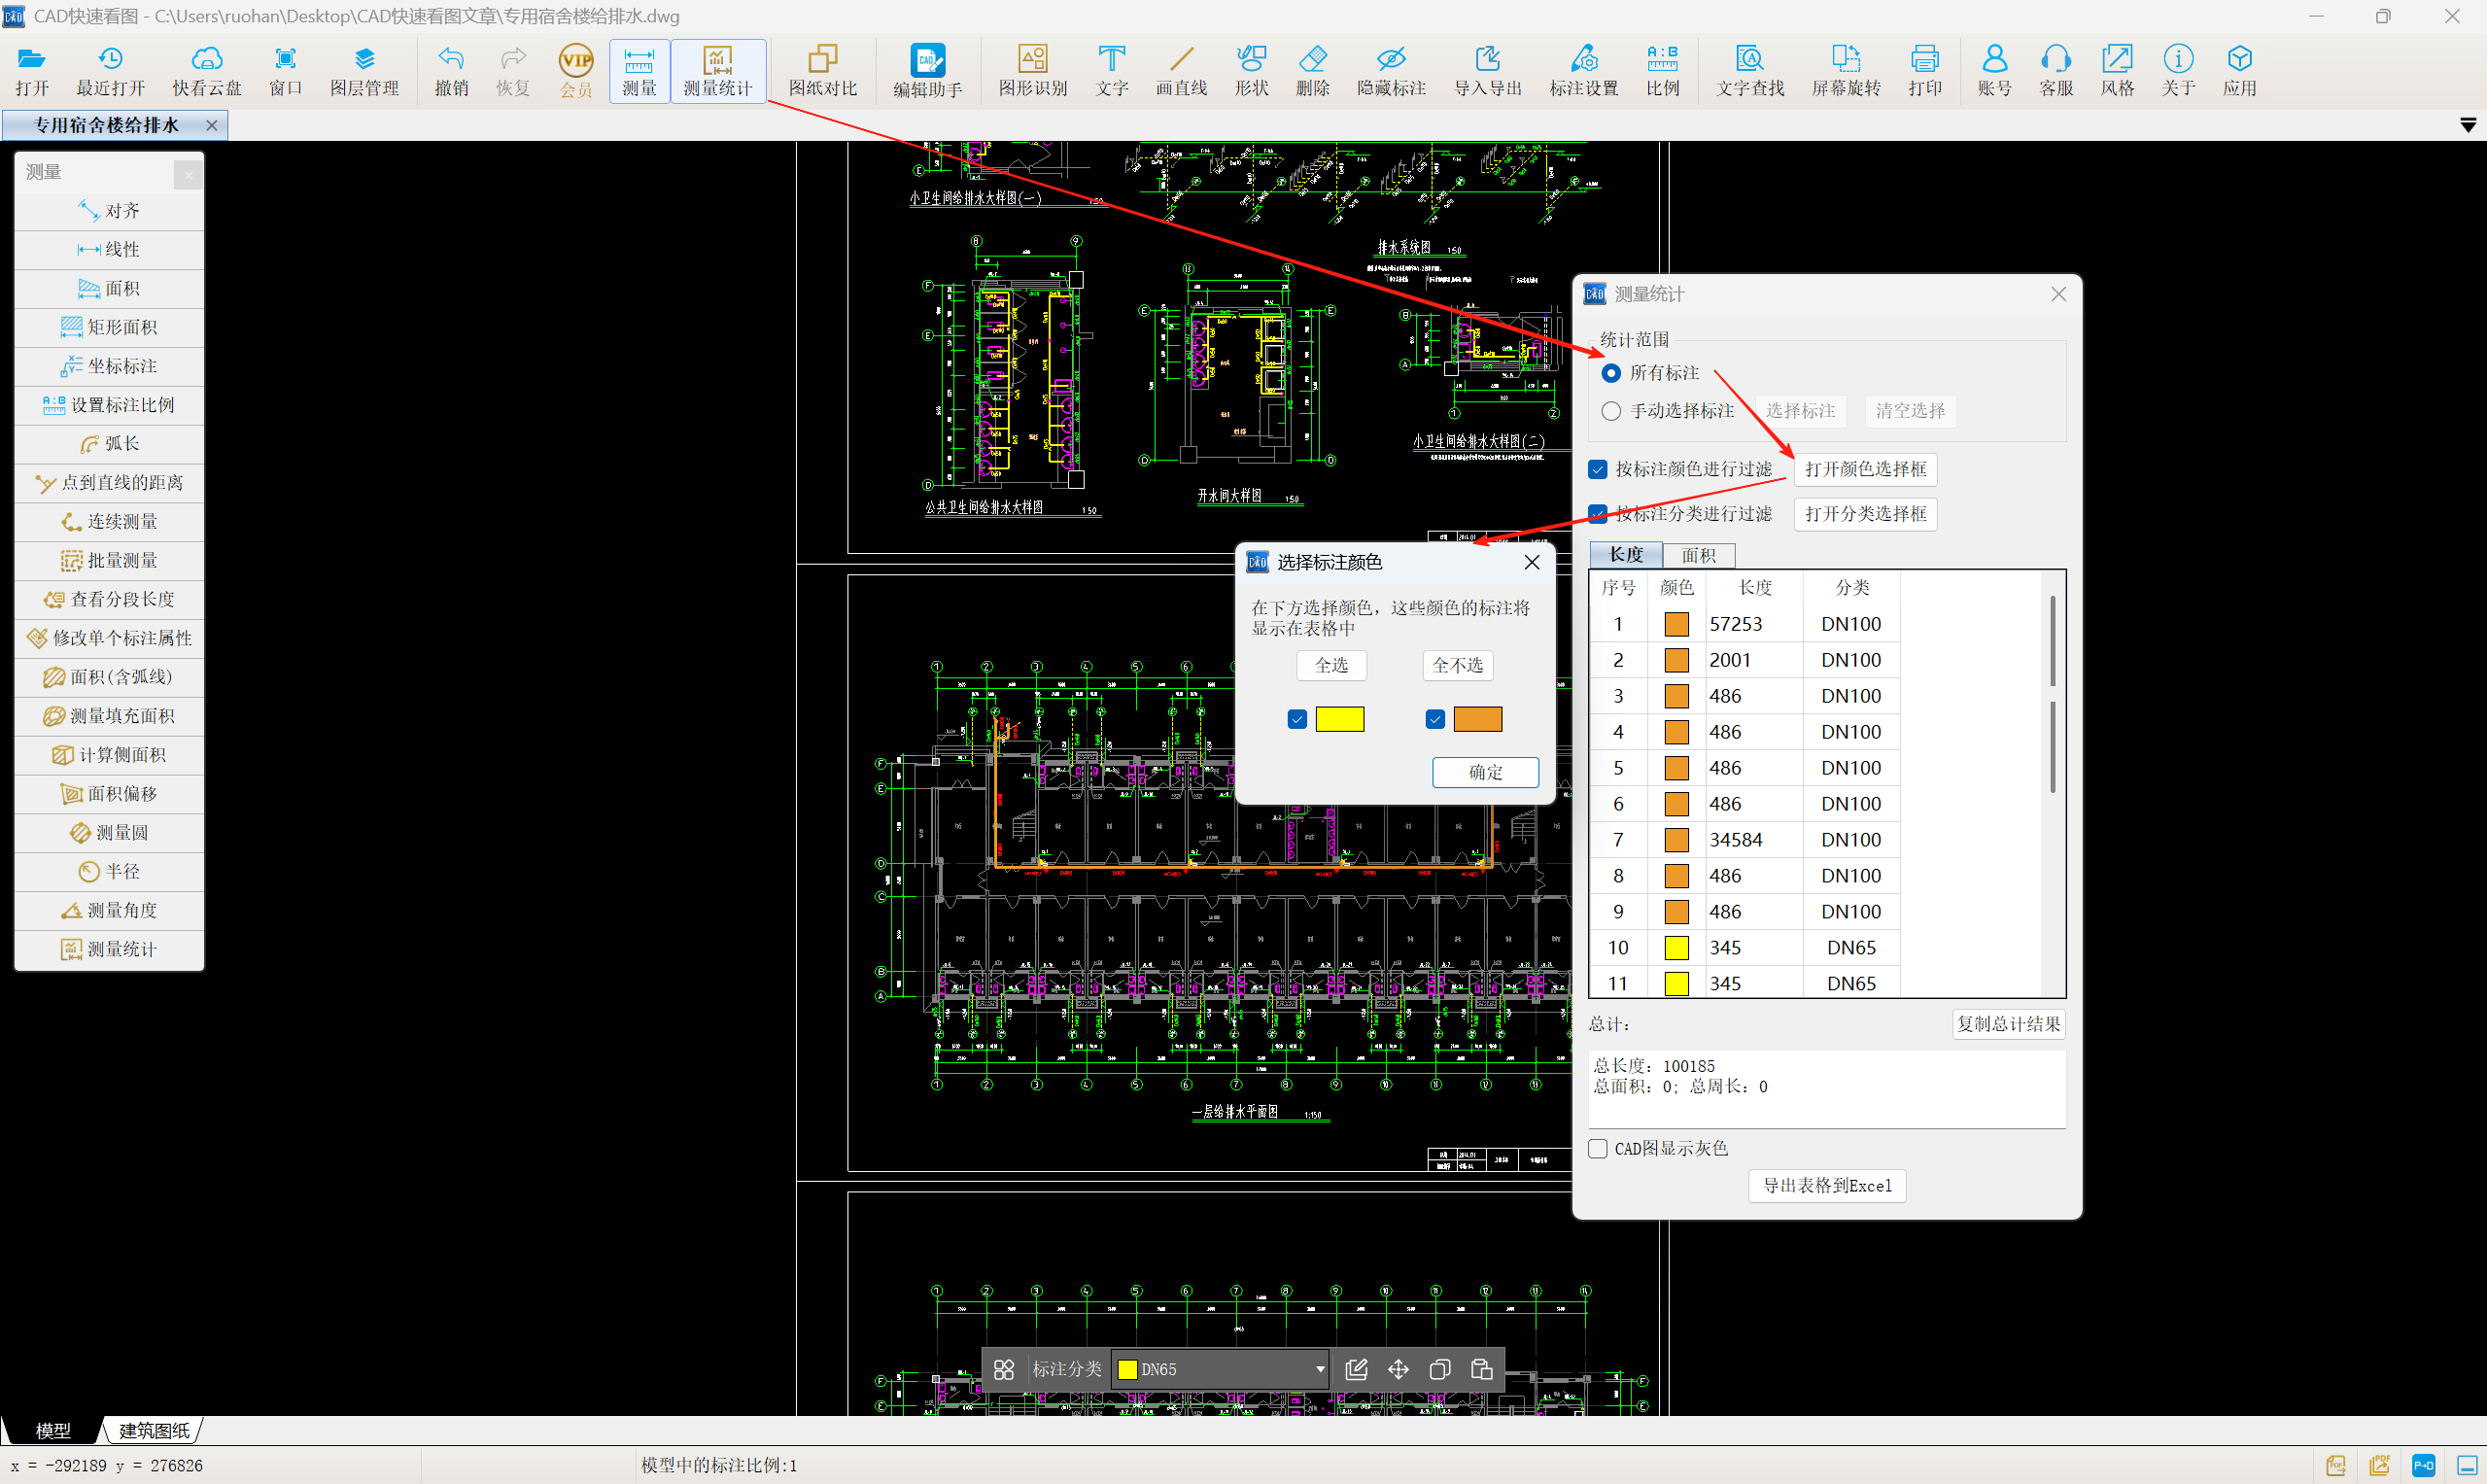This screenshot has height=1484, width=2487.
Task: Switch to the 面积 tab
Action: [x=1698, y=555]
